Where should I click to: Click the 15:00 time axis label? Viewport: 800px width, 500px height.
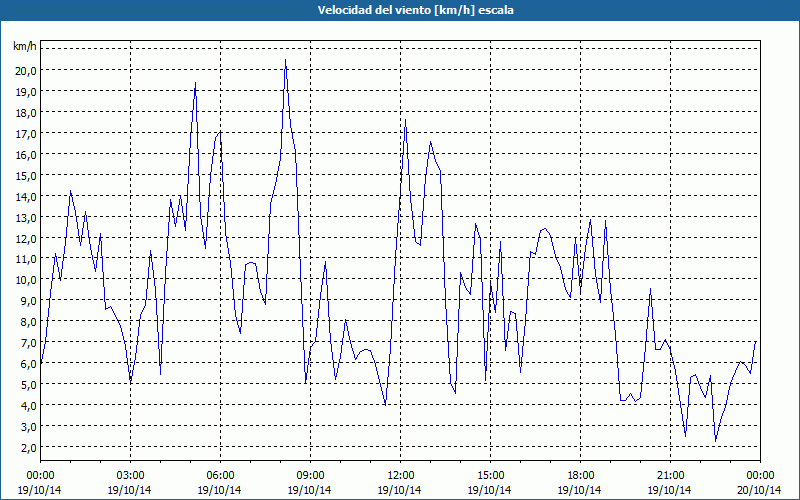pos(490,476)
